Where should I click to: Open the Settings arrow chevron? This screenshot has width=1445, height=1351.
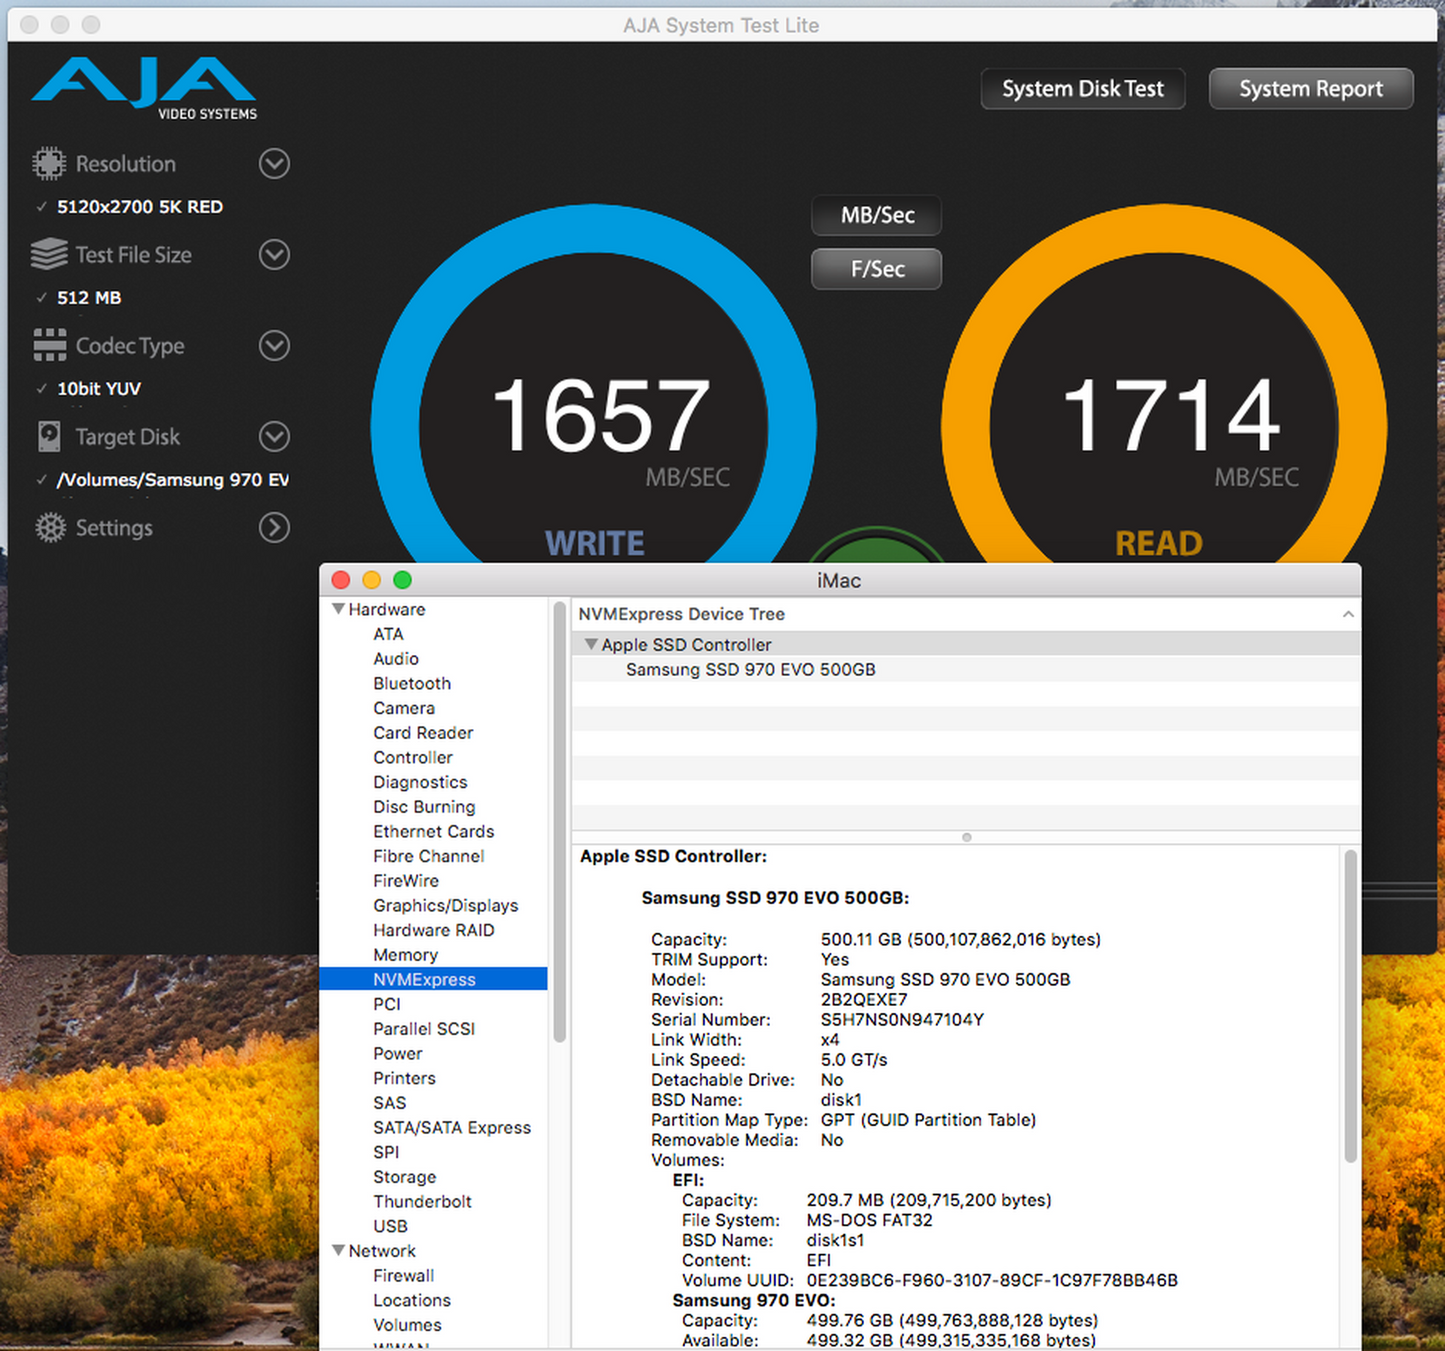(x=274, y=528)
